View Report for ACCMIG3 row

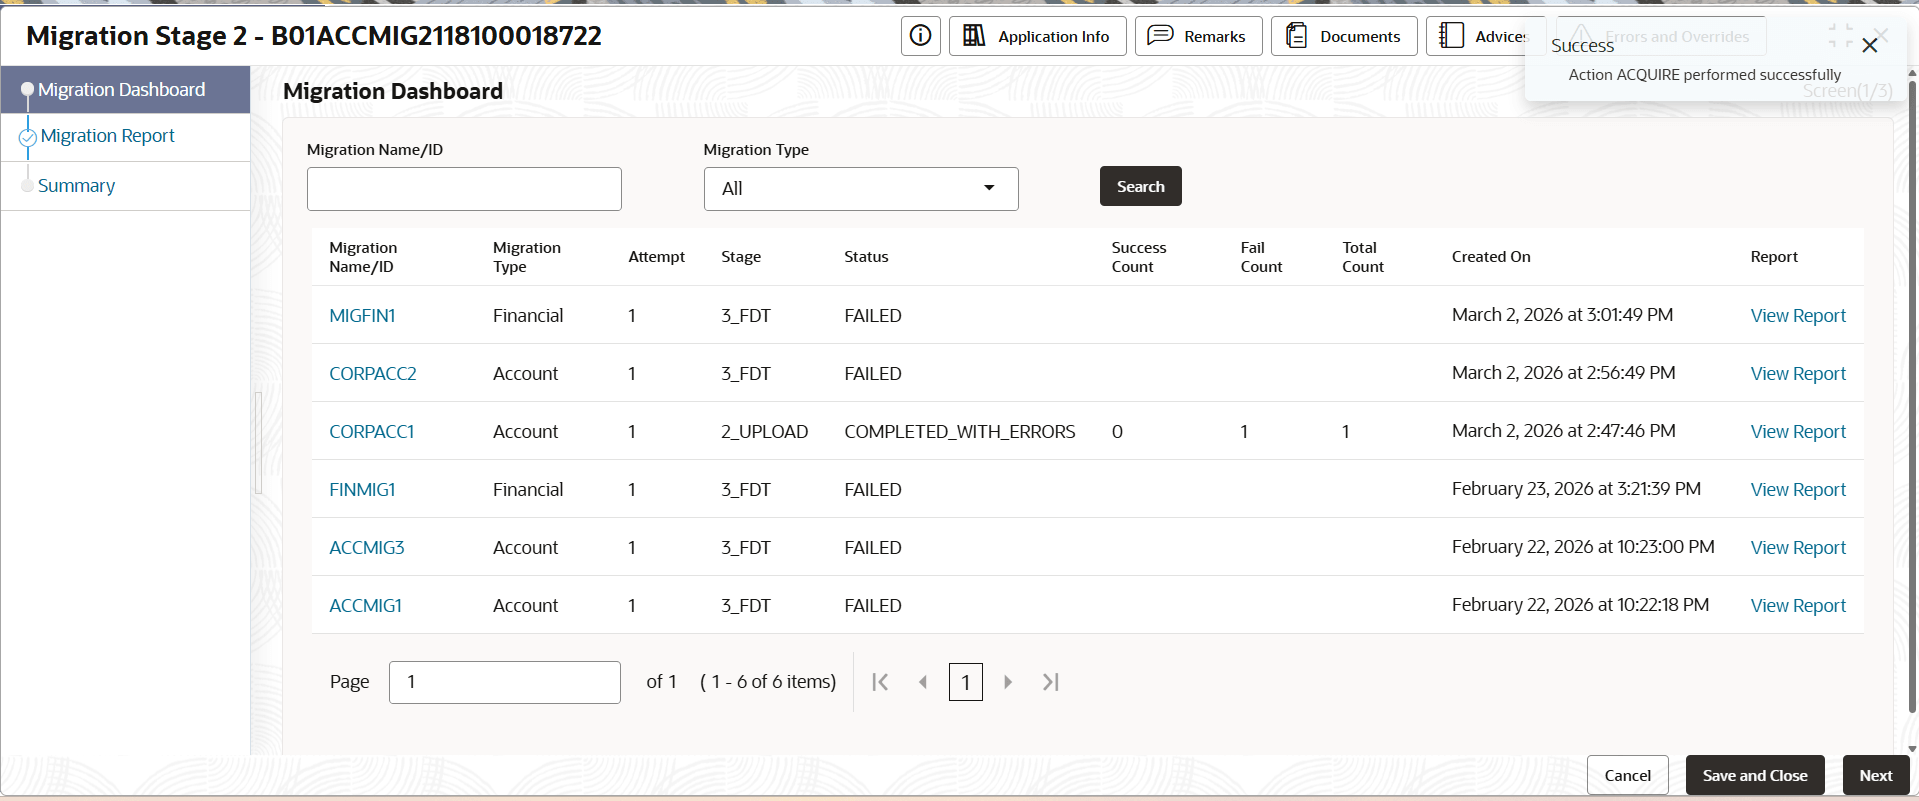point(1798,548)
